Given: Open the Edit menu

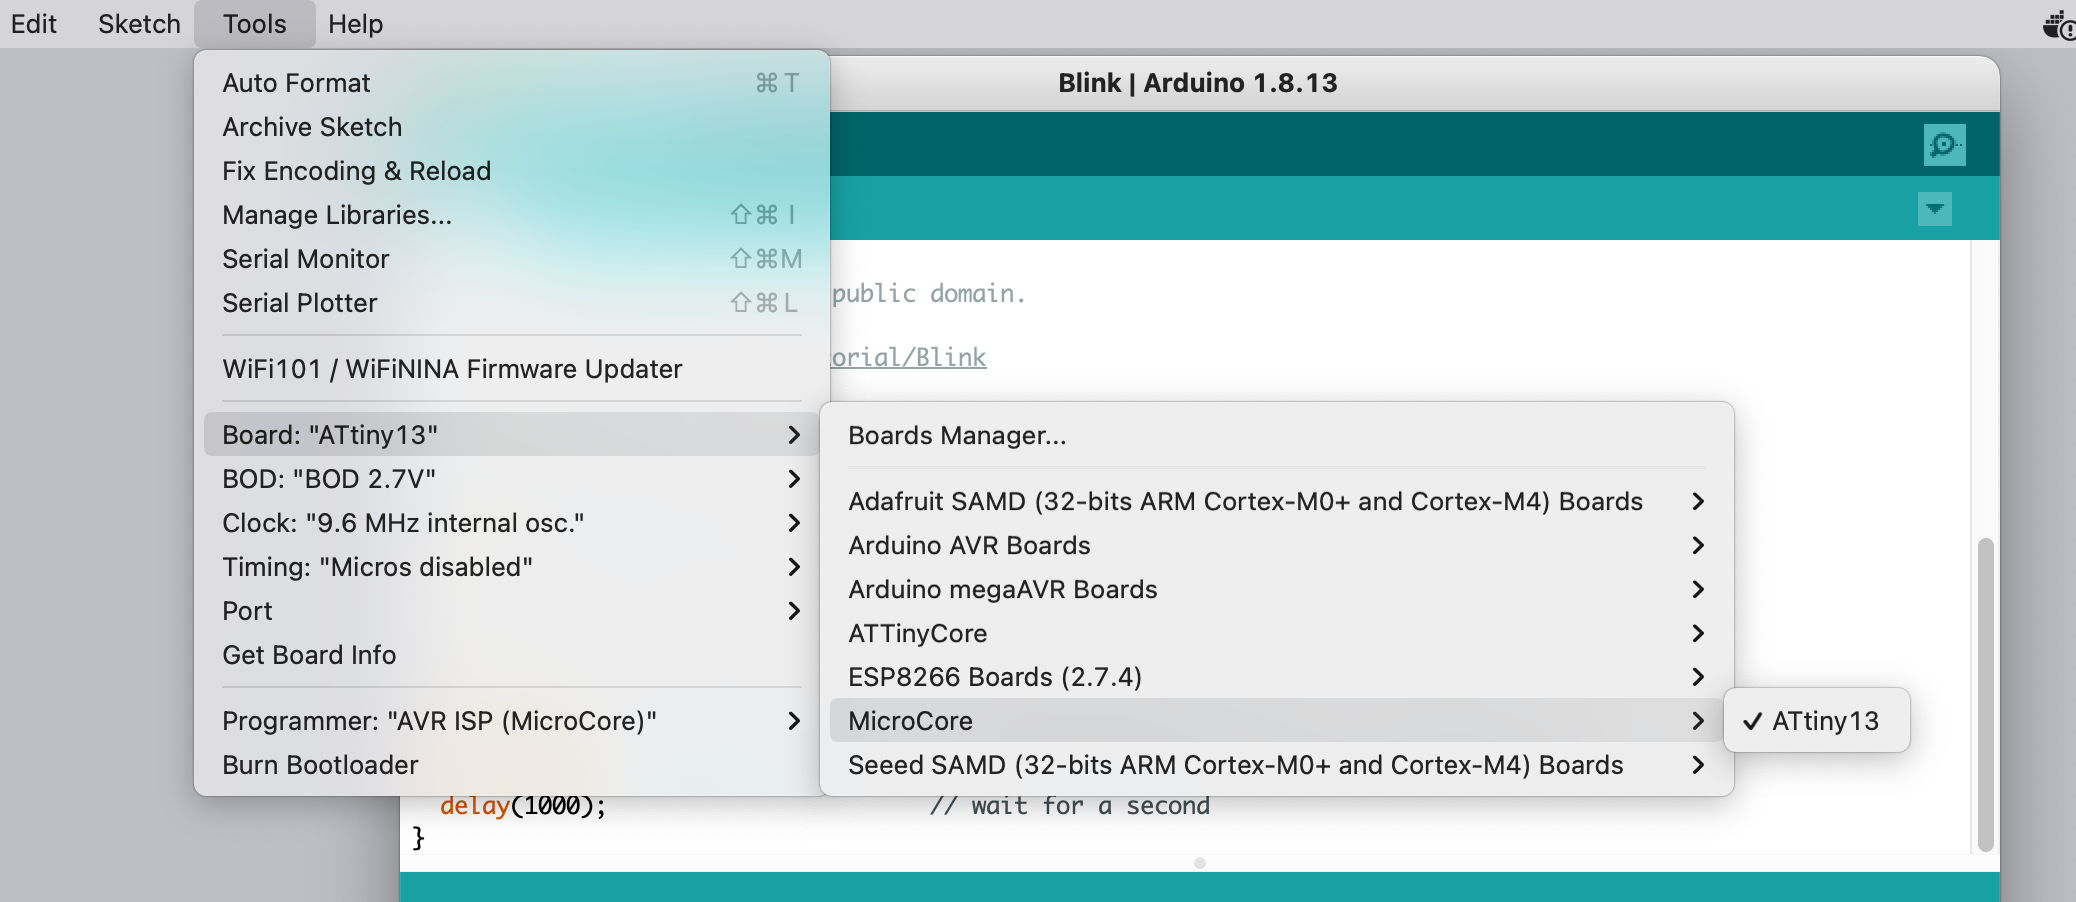Looking at the screenshot, I should (x=33, y=24).
